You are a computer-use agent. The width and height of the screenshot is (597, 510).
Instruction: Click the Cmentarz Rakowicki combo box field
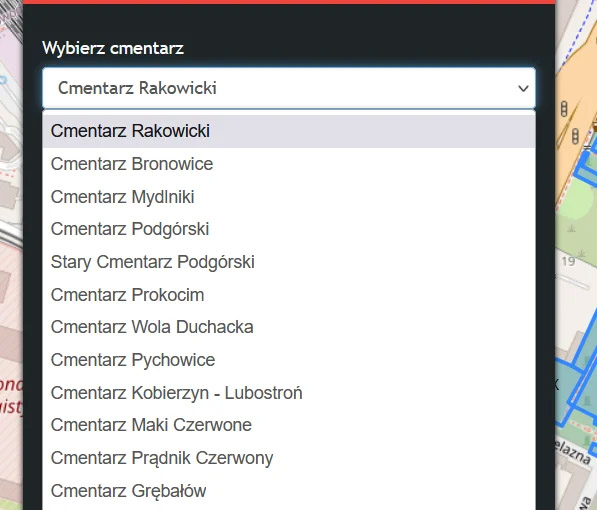click(289, 88)
